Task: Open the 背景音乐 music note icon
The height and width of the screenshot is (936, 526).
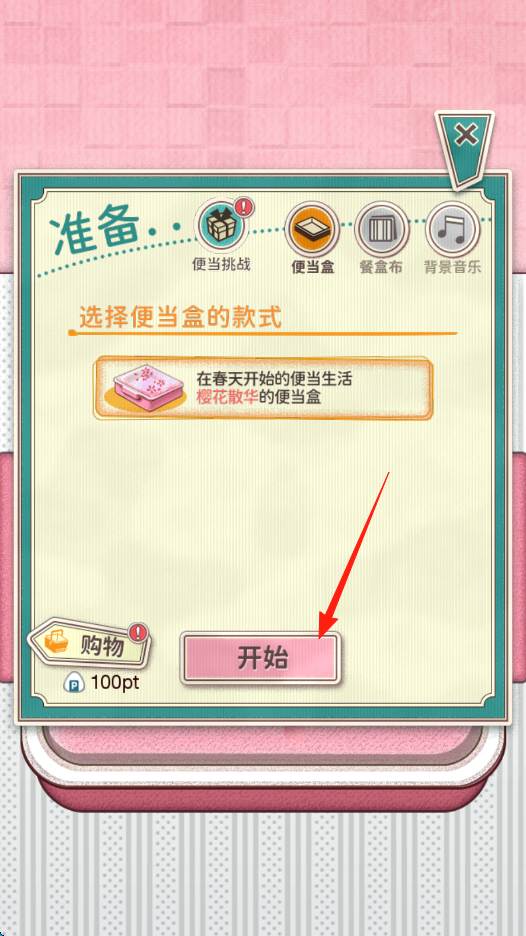Action: 452,229
